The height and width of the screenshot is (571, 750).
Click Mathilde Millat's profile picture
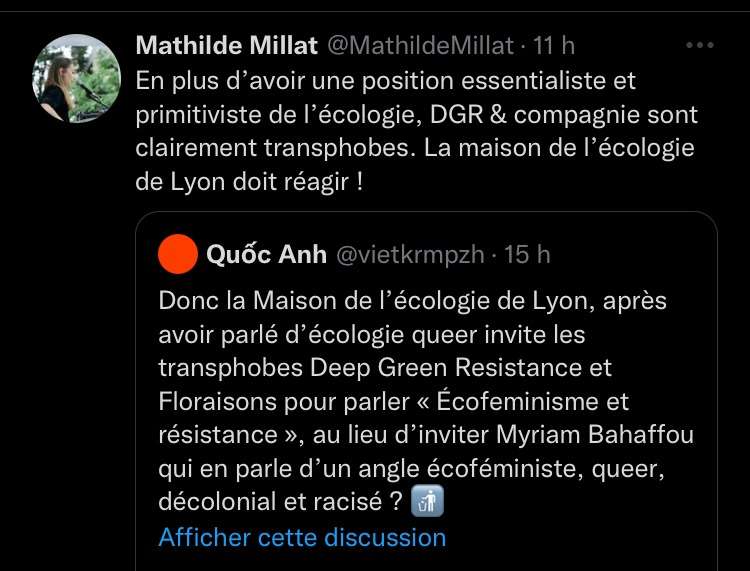click(77, 78)
